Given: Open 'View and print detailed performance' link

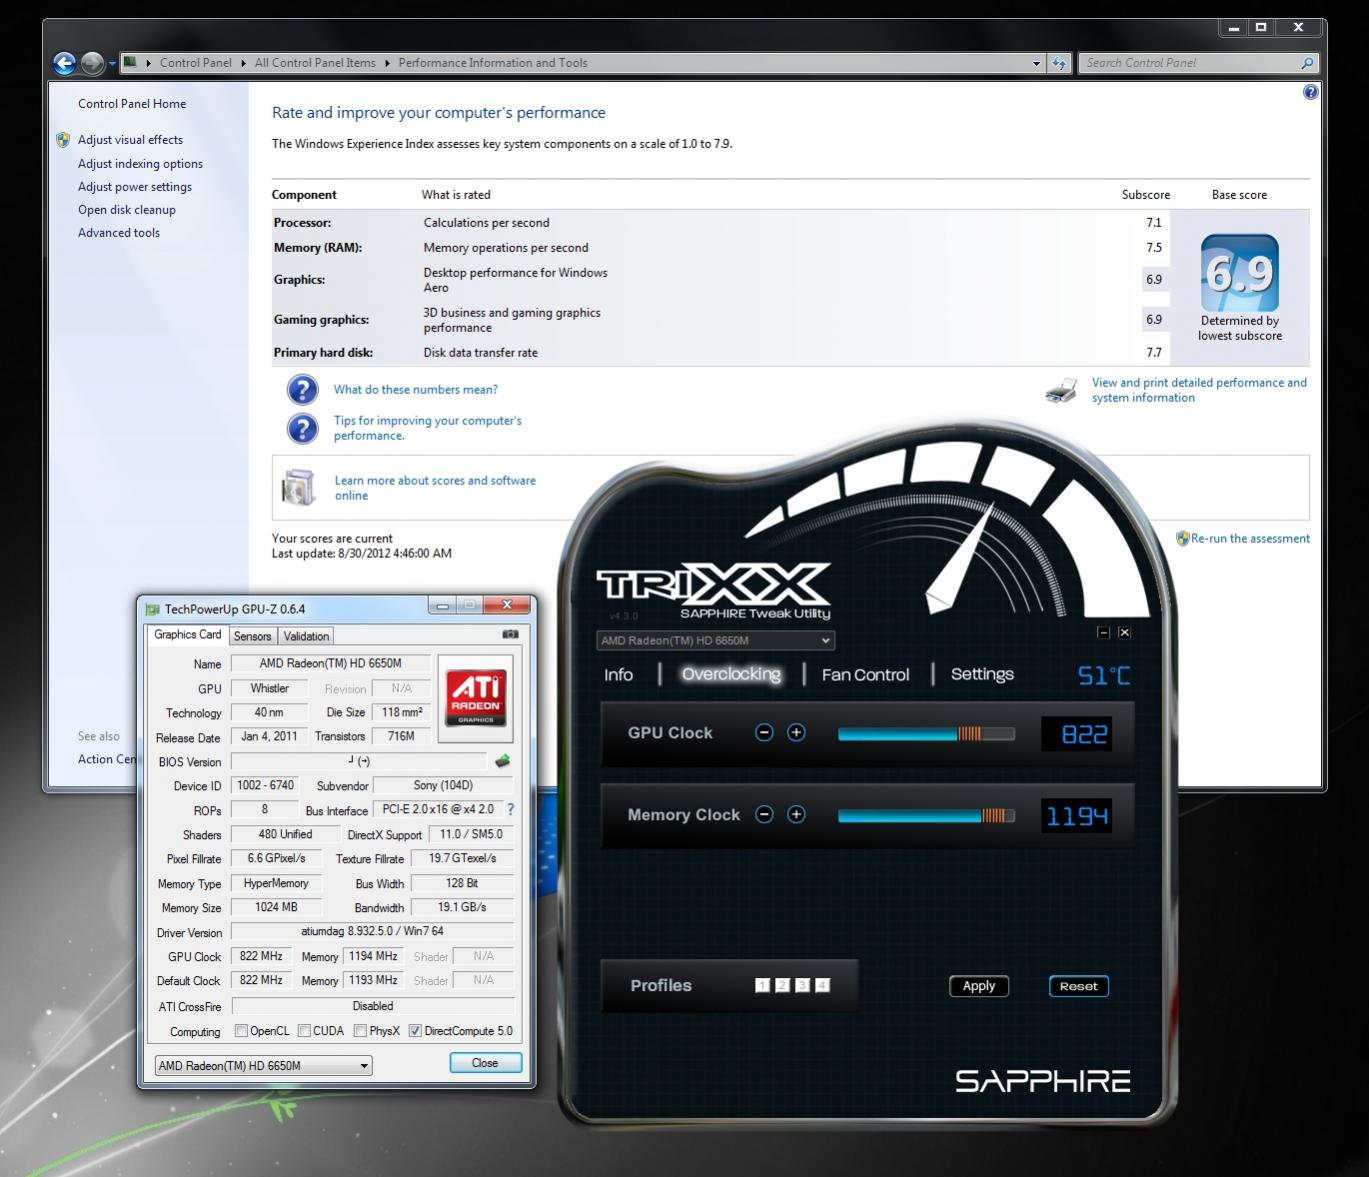Looking at the screenshot, I should click(x=1199, y=390).
